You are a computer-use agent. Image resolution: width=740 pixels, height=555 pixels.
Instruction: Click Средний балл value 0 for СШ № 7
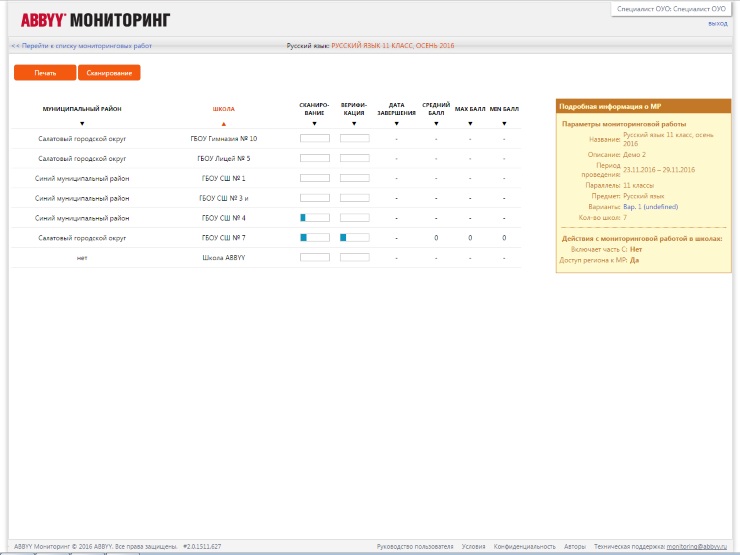436,238
